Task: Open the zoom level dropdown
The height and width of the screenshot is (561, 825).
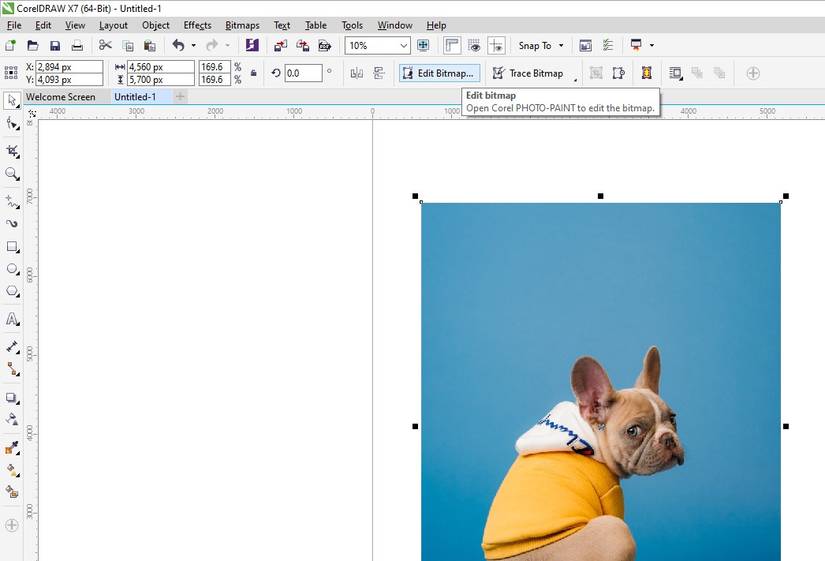Action: click(403, 46)
